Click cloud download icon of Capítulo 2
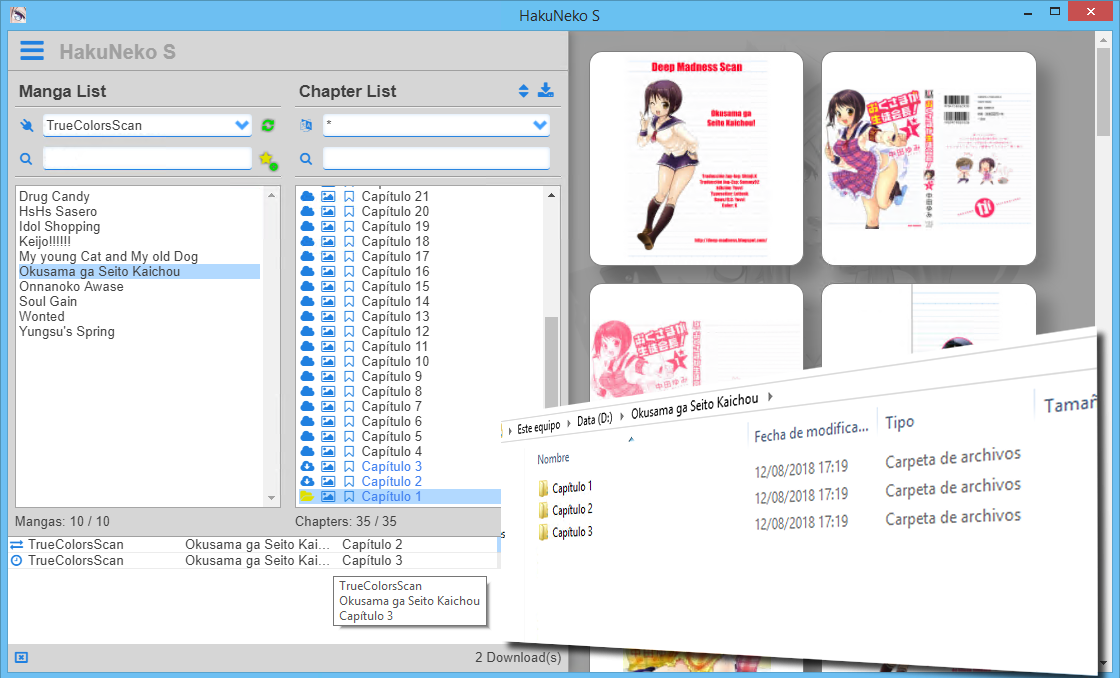 (307, 481)
